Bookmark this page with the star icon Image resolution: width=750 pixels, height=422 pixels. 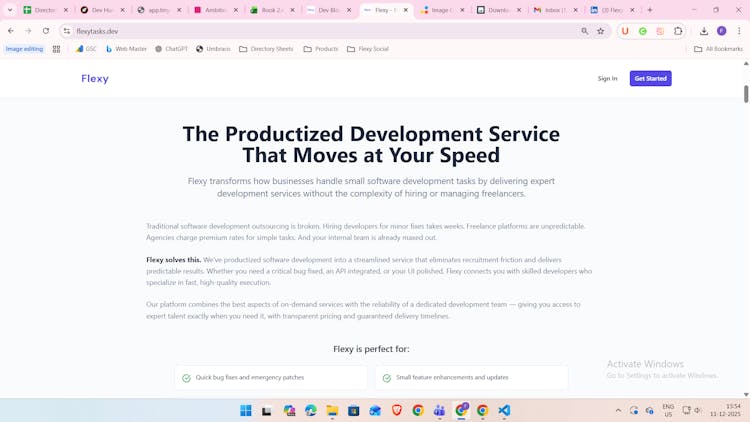pos(601,31)
